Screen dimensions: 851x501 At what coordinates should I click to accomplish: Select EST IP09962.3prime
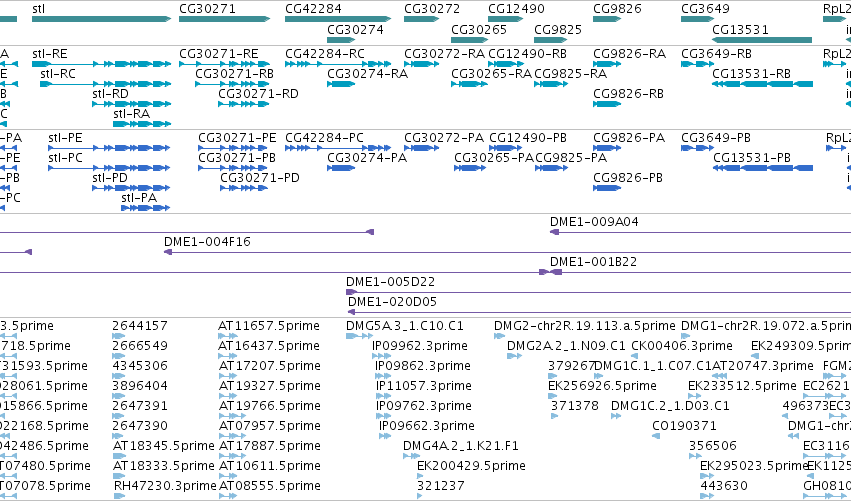pos(420,346)
